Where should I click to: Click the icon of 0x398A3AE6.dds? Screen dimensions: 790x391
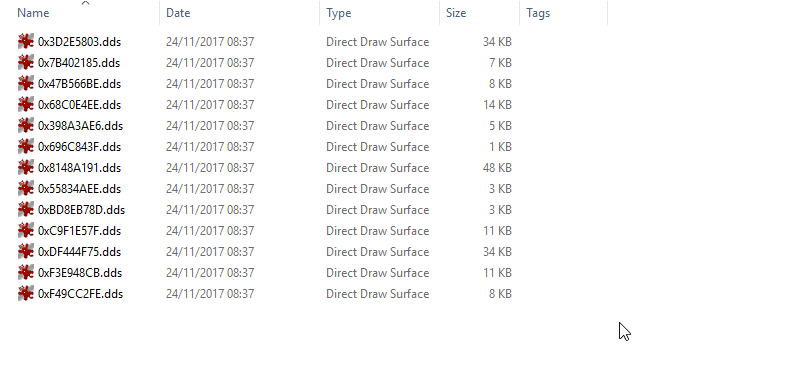[26, 125]
